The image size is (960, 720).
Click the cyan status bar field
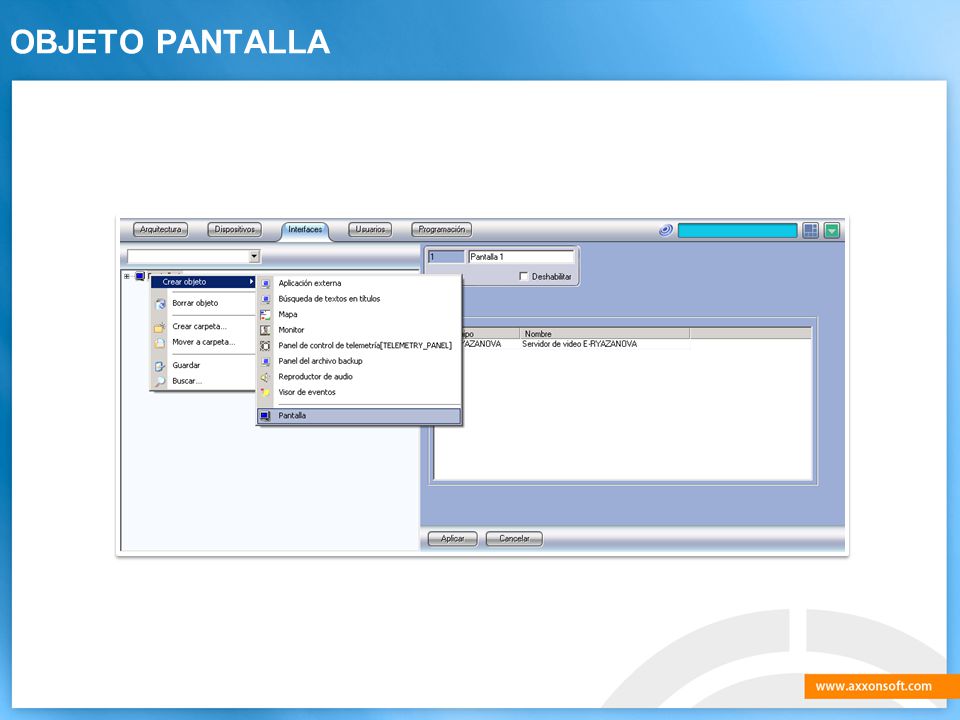737,230
